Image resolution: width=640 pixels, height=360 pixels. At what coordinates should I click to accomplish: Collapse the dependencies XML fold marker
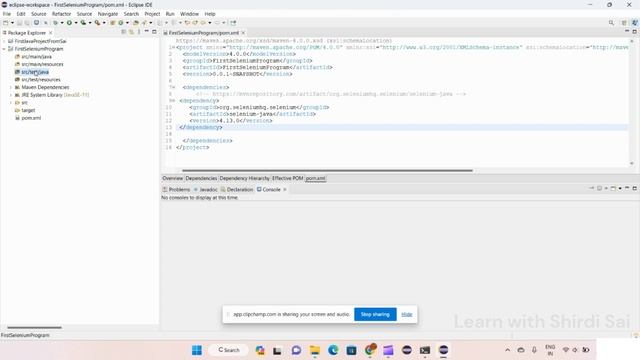coord(173,87)
